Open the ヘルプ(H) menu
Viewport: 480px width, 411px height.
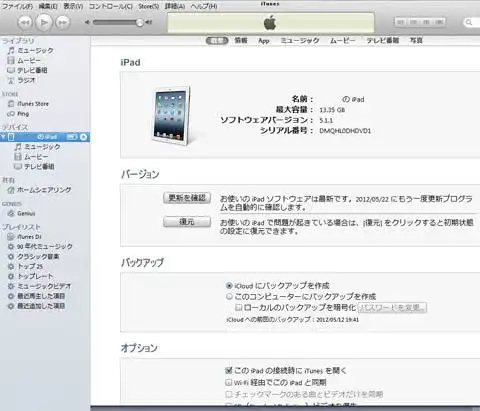(204, 6)
